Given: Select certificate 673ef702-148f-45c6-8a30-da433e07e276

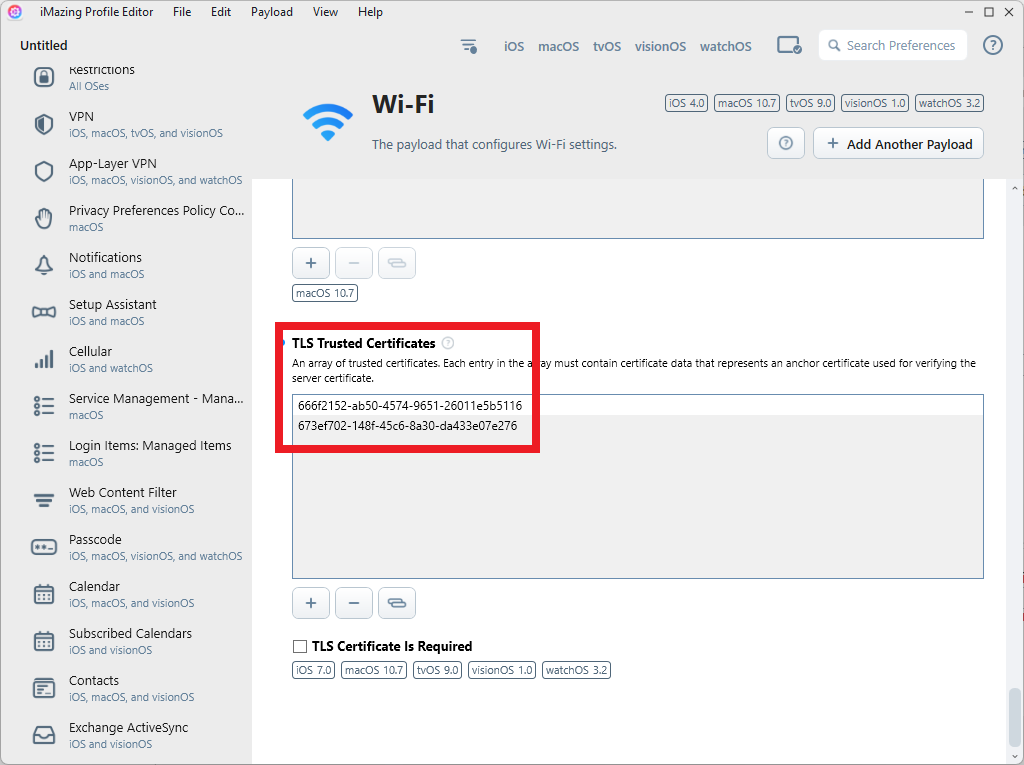Looking at the screenshot, I should click(x=637, y=425).
